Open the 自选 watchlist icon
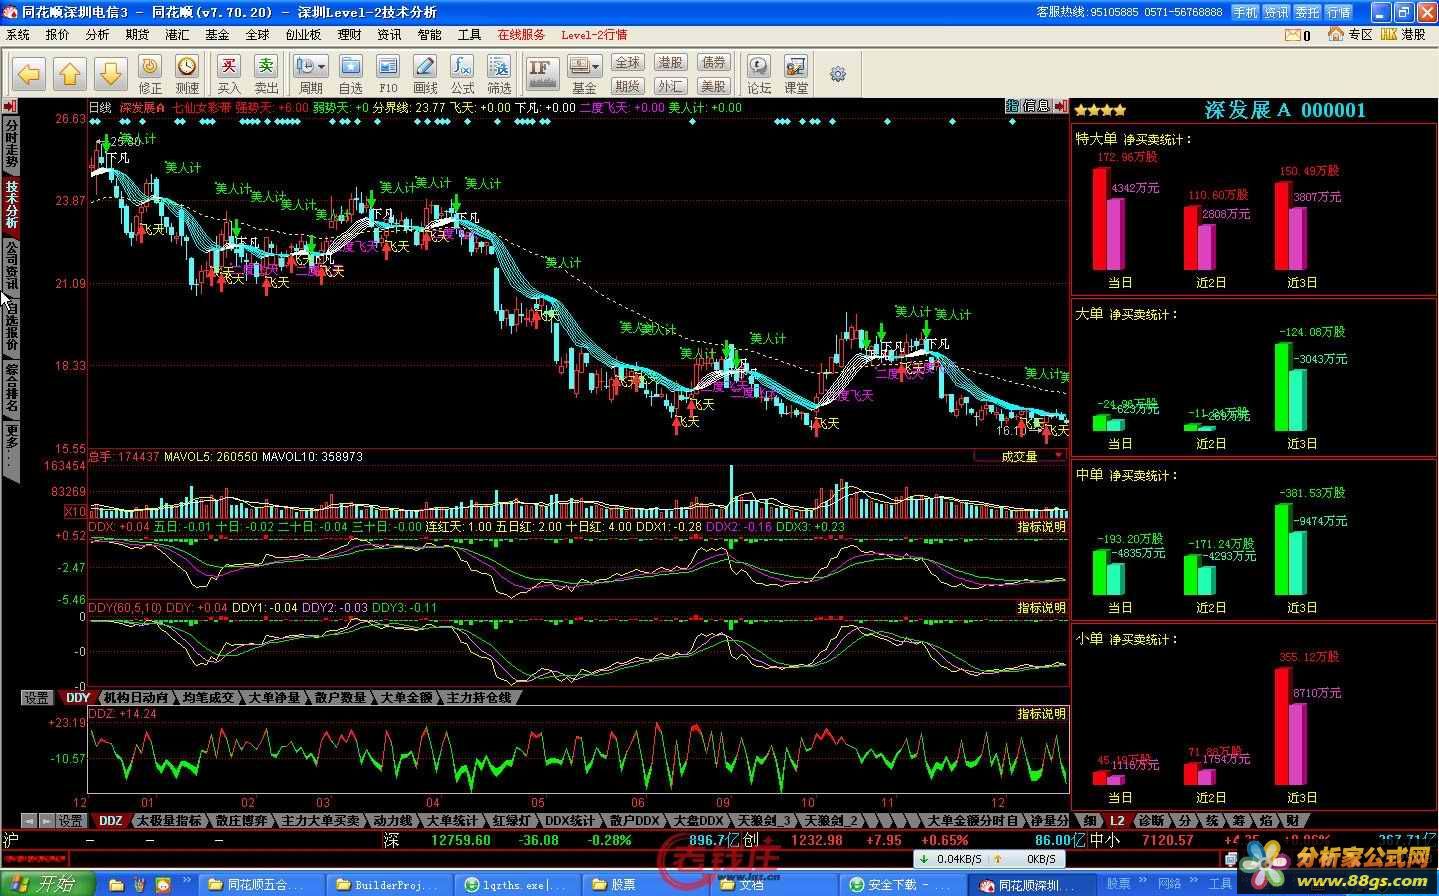Screen dimensions: 1439x896 [x=351, y=74]
